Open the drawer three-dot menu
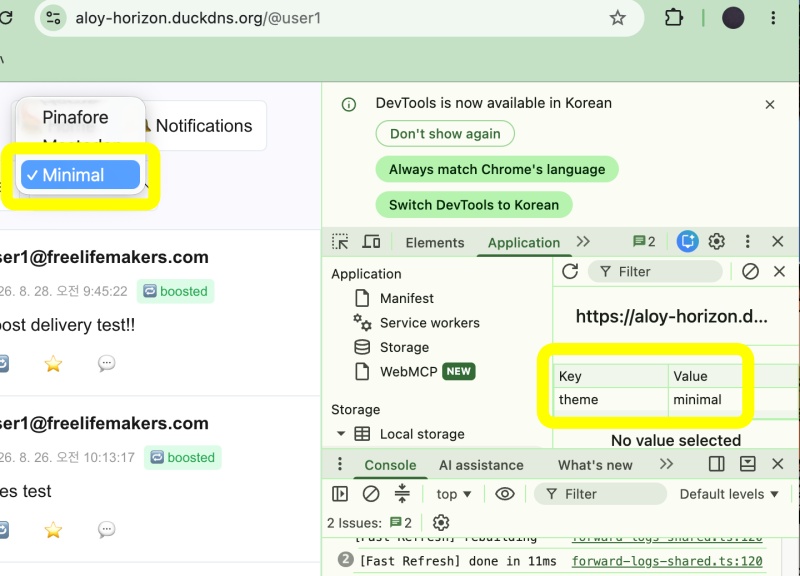 340,464
